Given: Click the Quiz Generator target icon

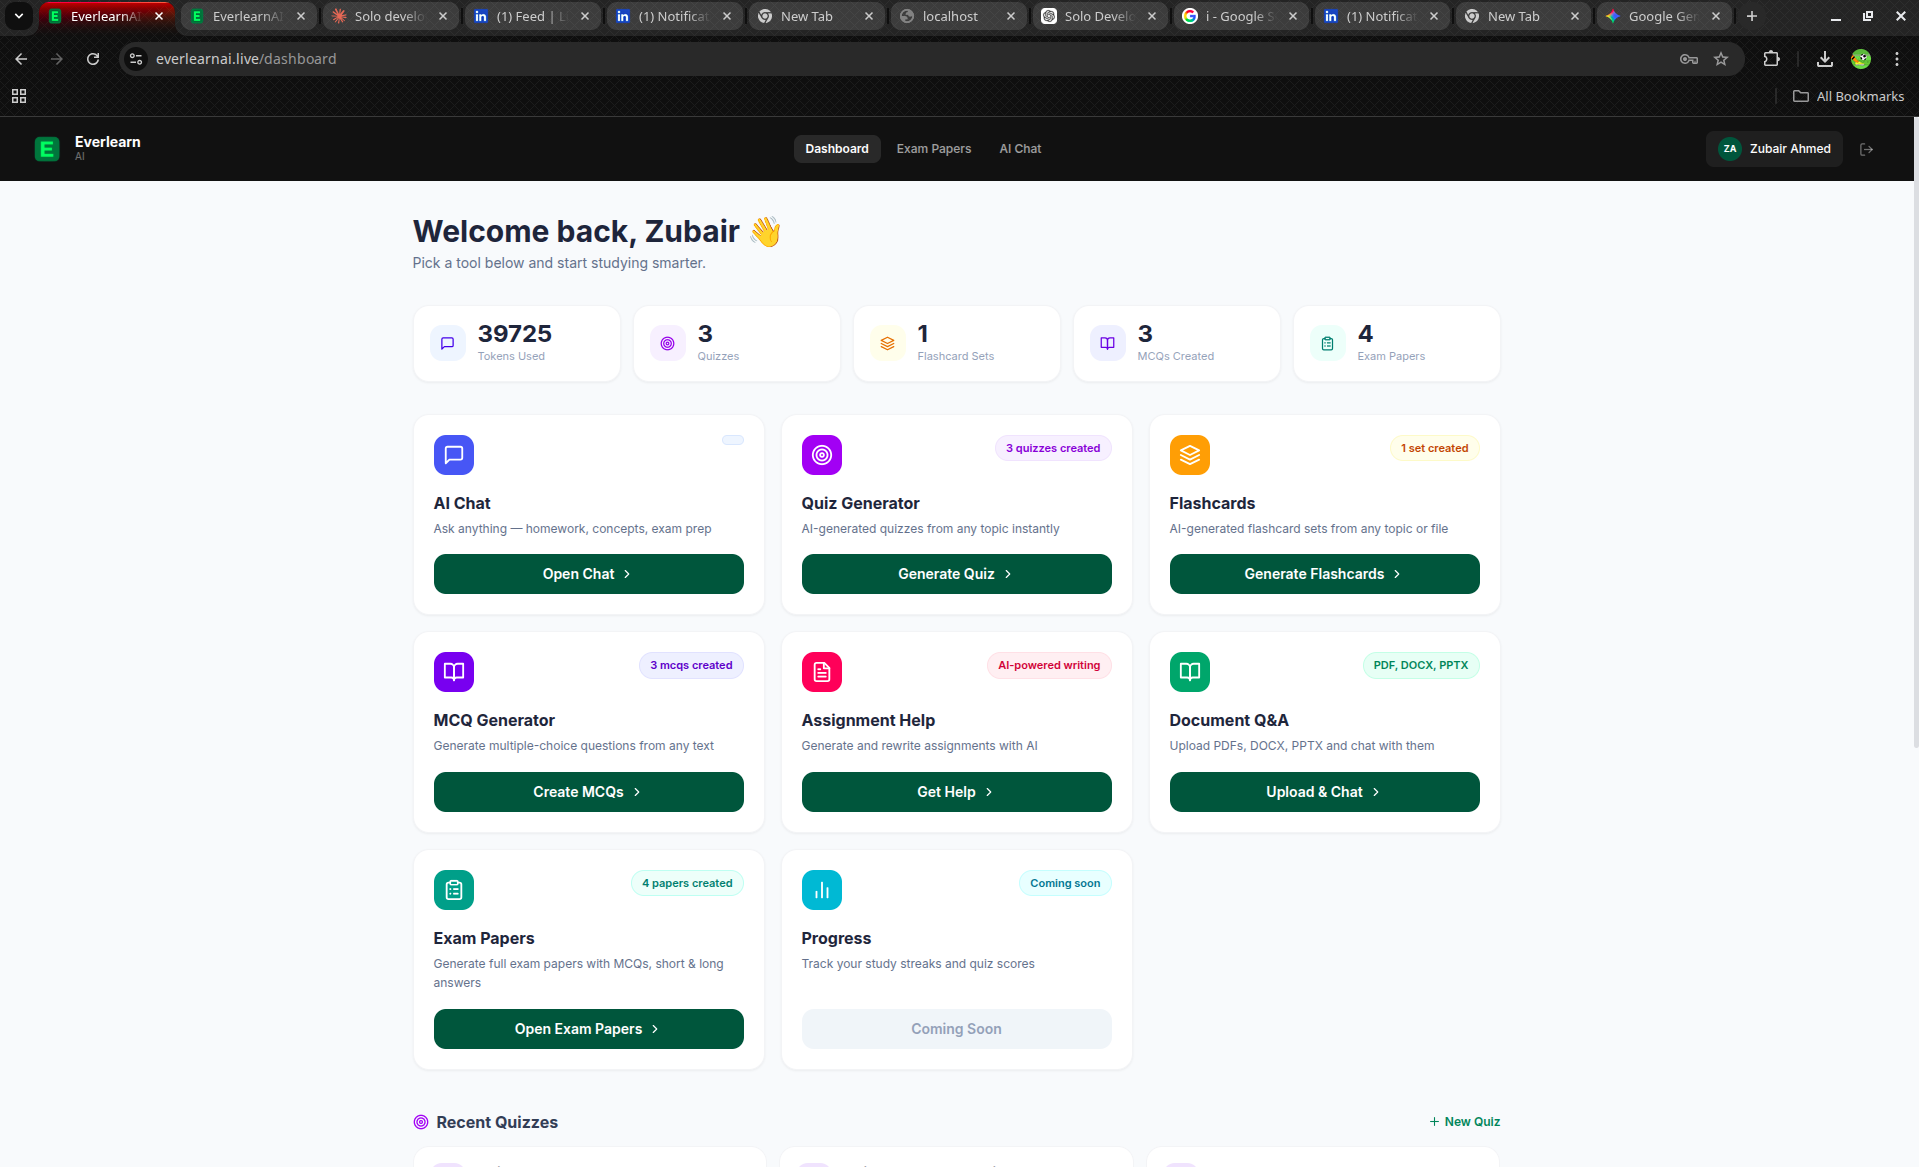Looking at the screenshot, I should [x=822, y=455].
